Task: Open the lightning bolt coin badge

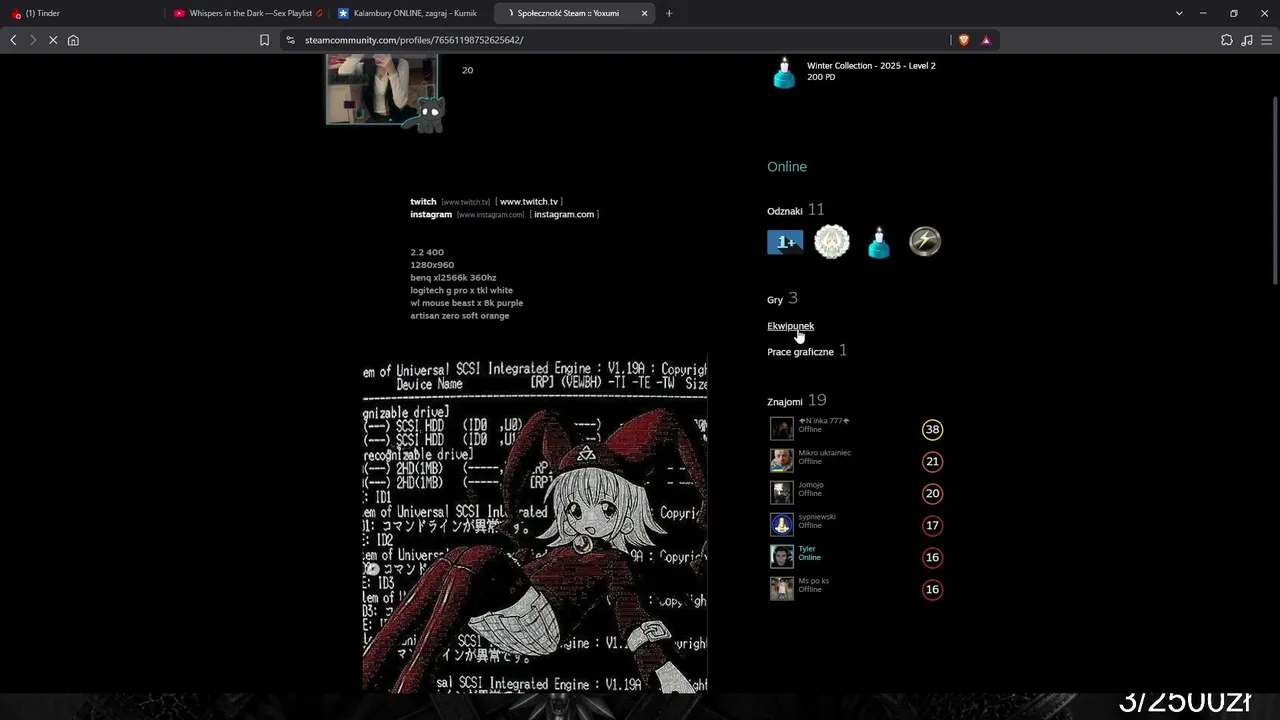Action: (x=925, y=242)
